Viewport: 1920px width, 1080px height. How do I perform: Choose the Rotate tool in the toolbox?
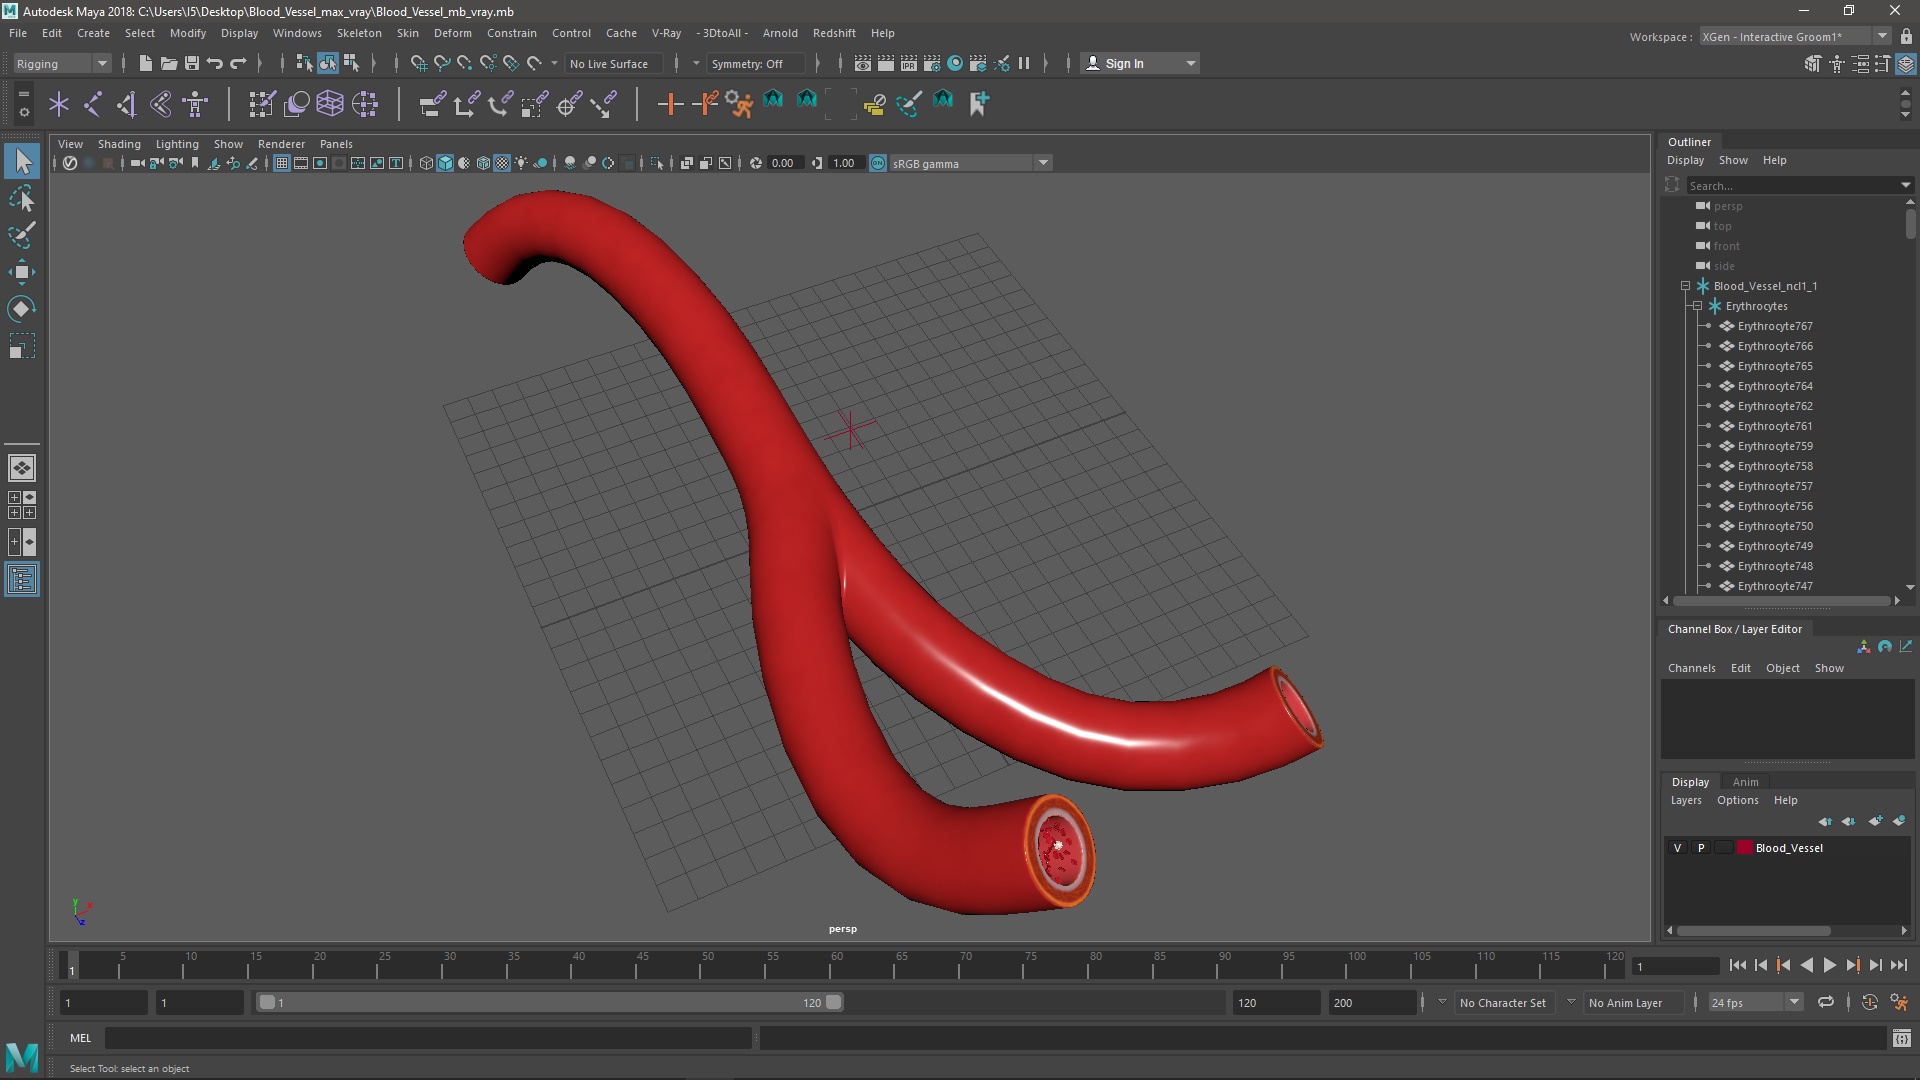(x=22, y=309)
